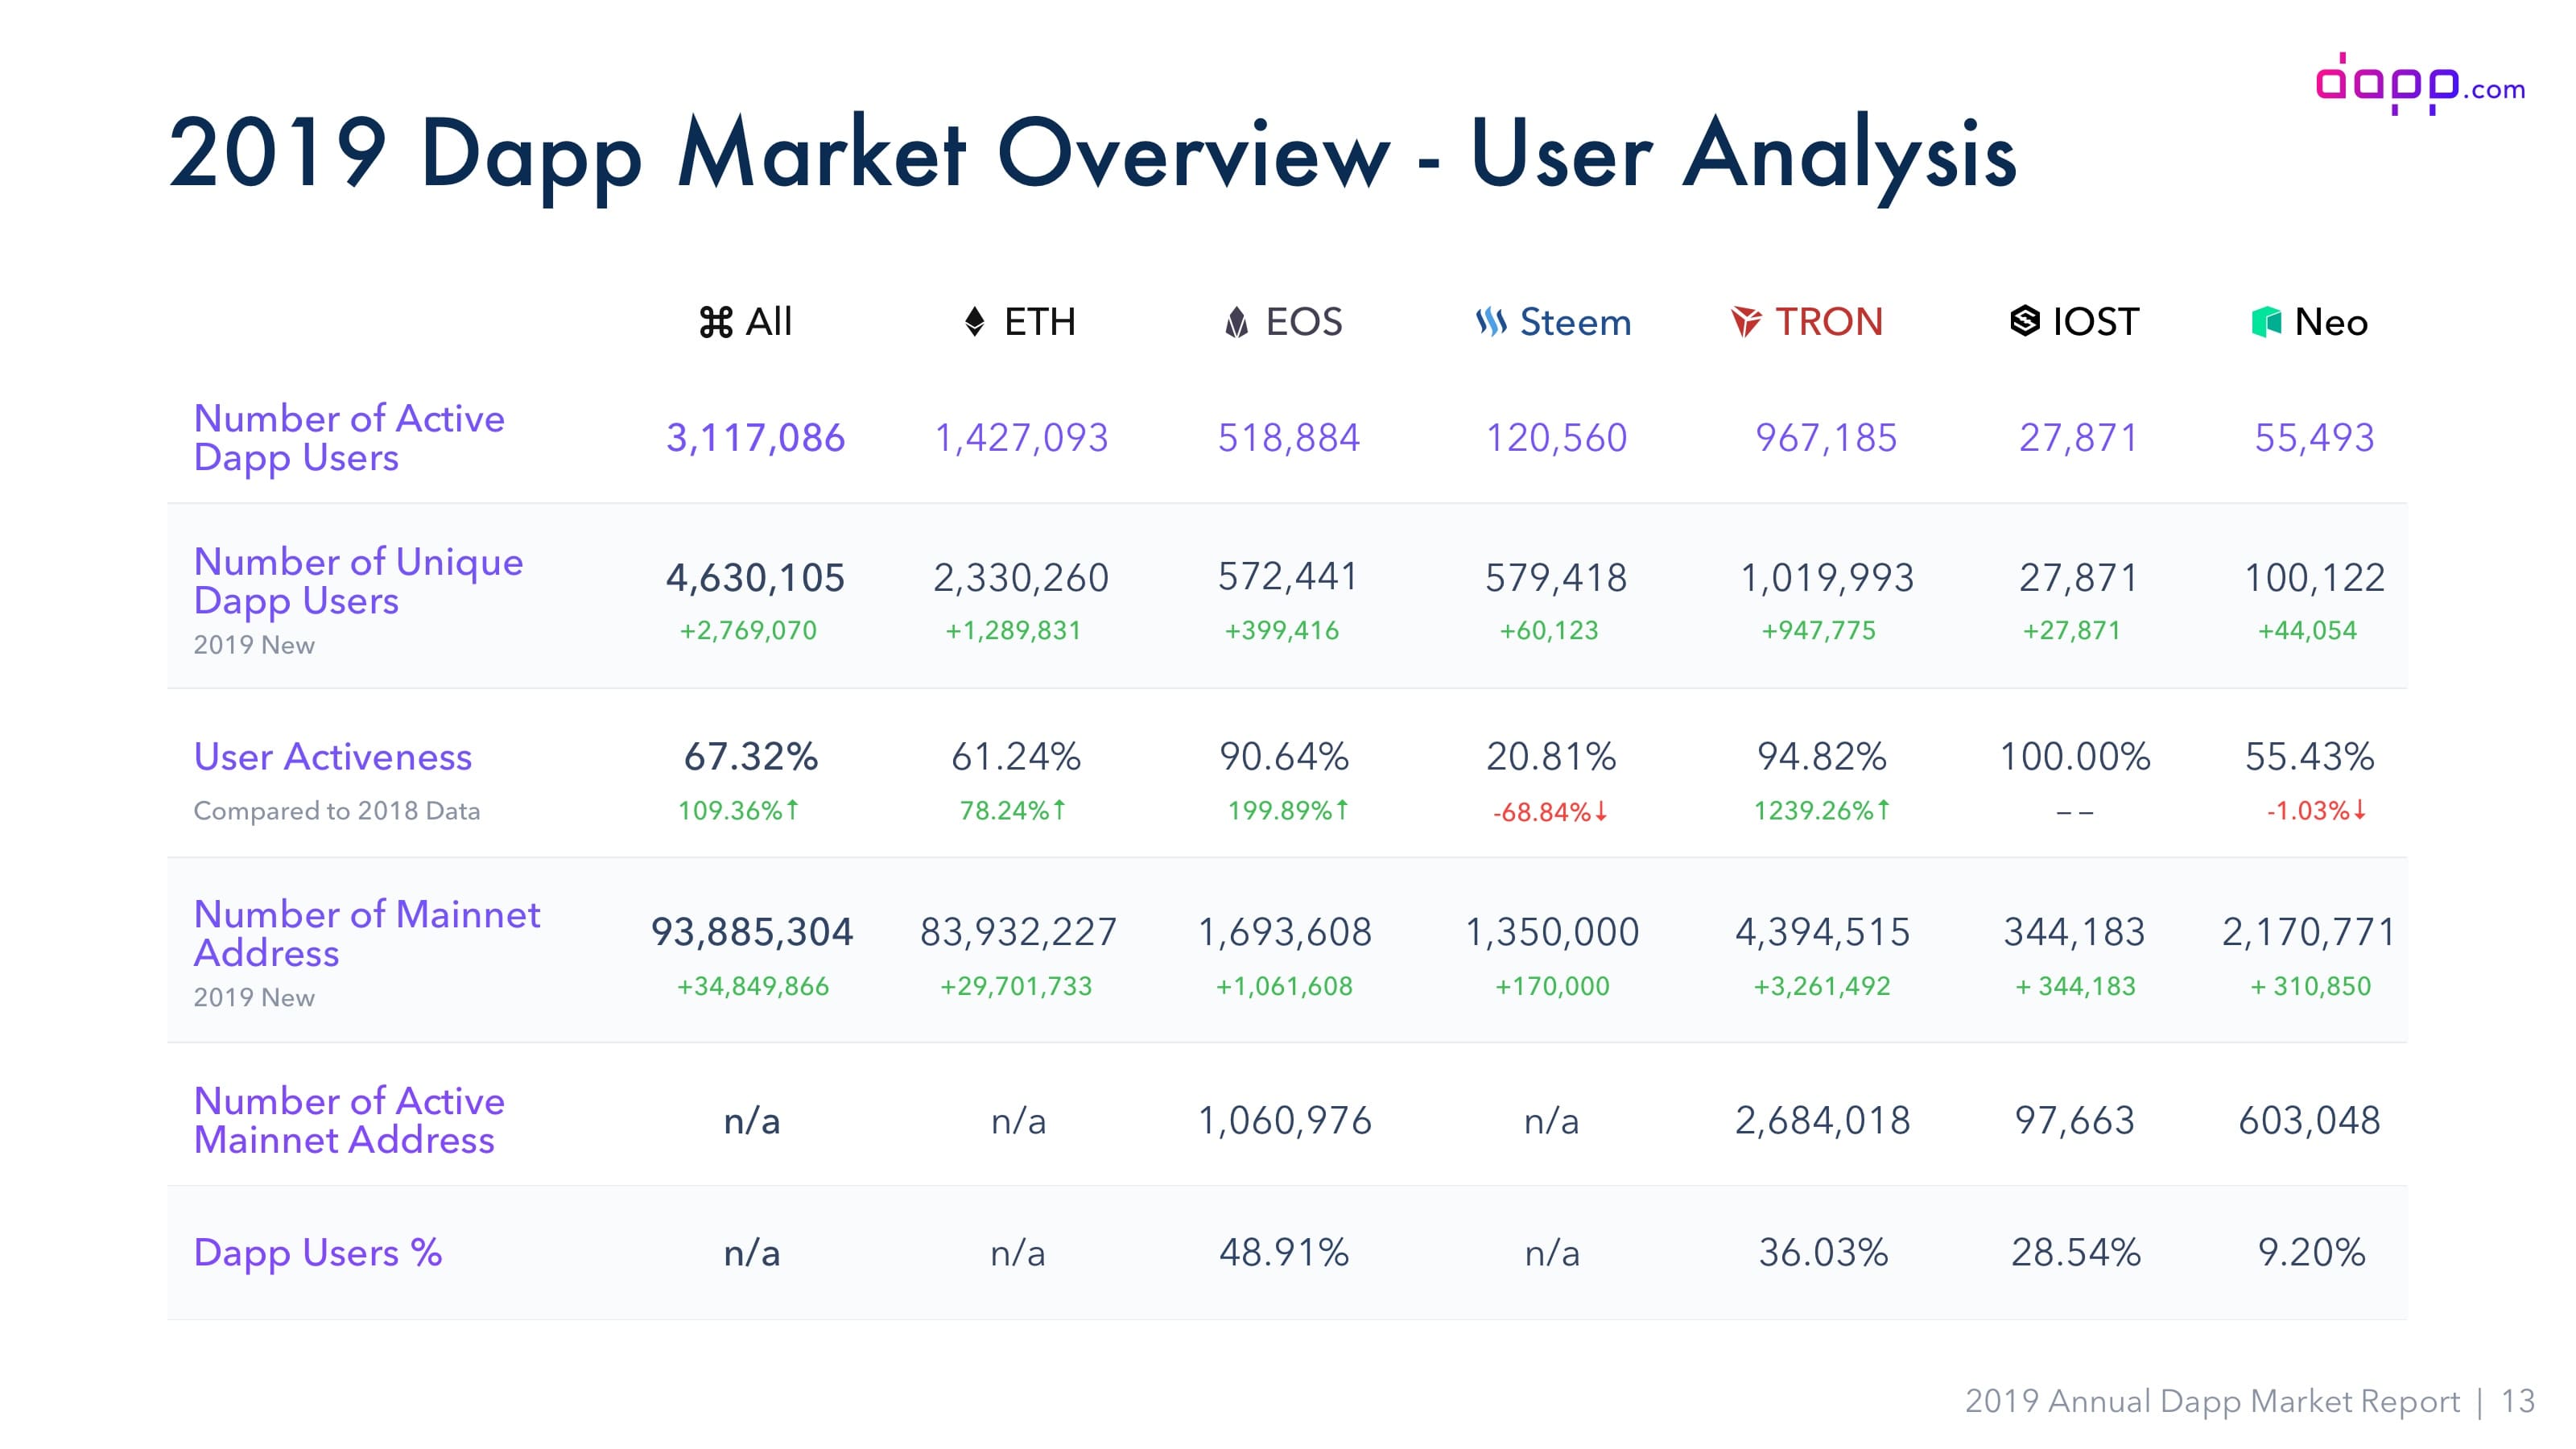Click the Steem -68.84% decrease figure

(x=1549, y=812)
